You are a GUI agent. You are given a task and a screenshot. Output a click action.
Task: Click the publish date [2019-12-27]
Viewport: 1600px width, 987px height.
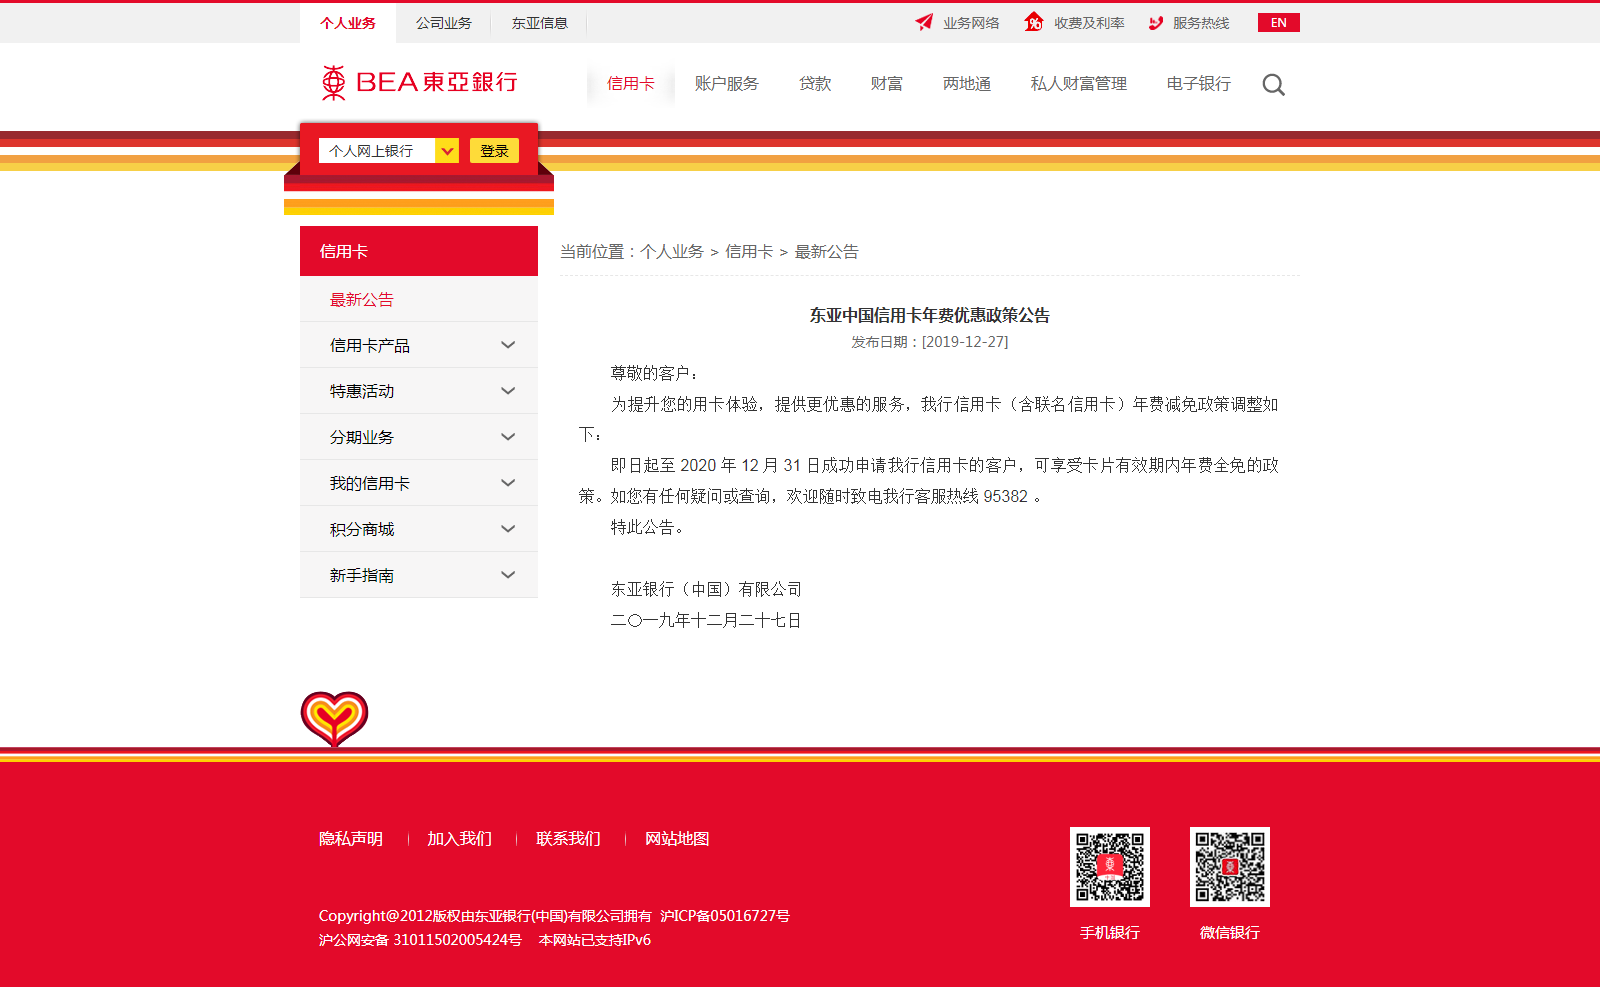[x=965, y=342]
